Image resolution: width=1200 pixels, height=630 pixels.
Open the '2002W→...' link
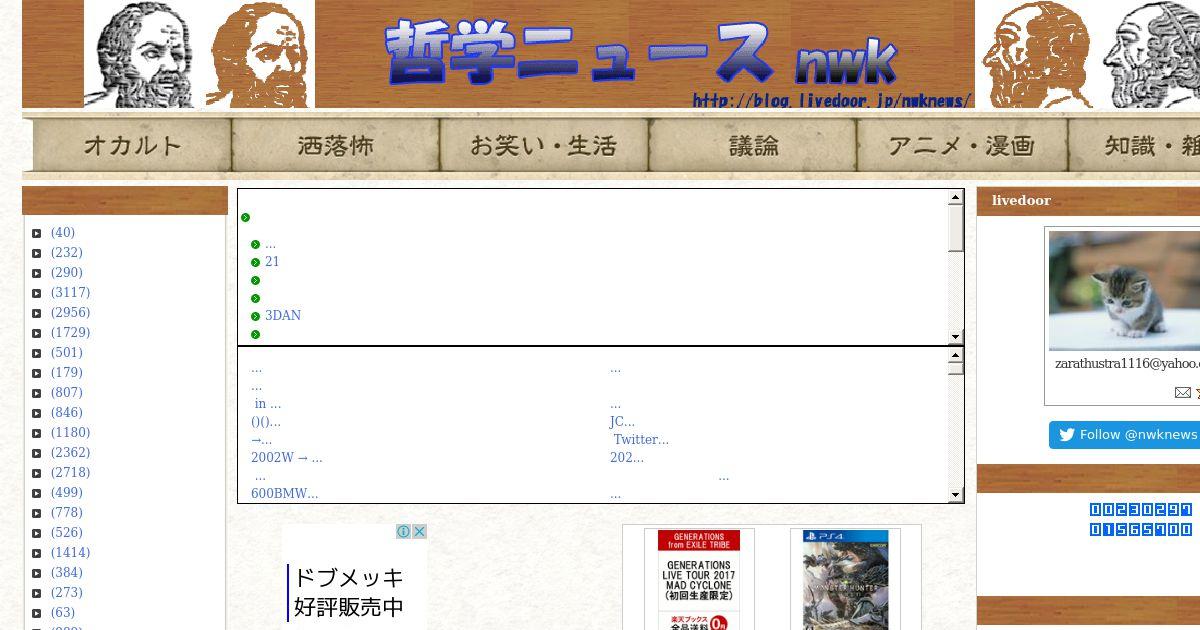pyautogui.click(x=287, y=458)
